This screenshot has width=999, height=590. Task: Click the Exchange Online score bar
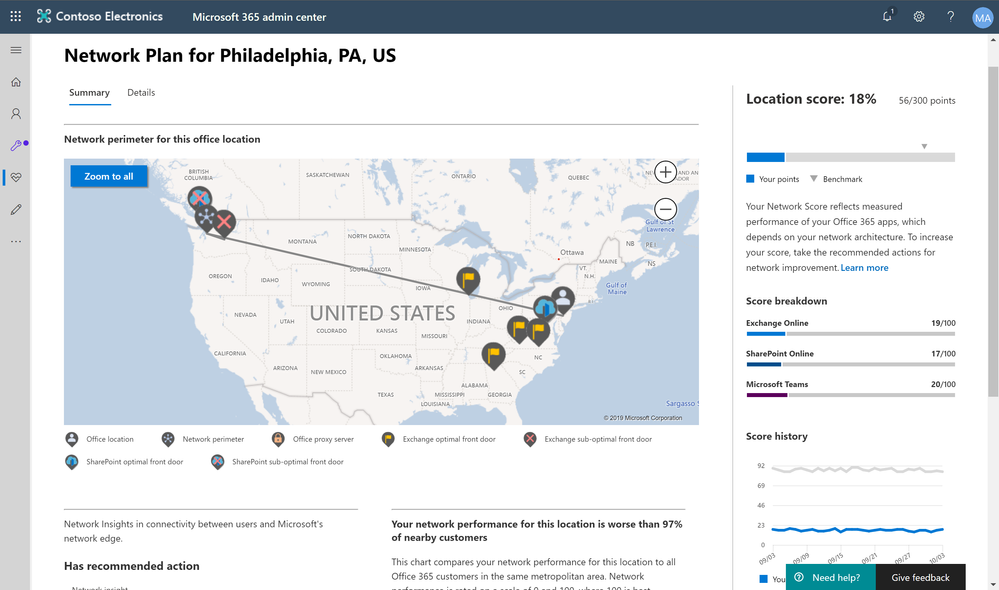tap(851, 334)
